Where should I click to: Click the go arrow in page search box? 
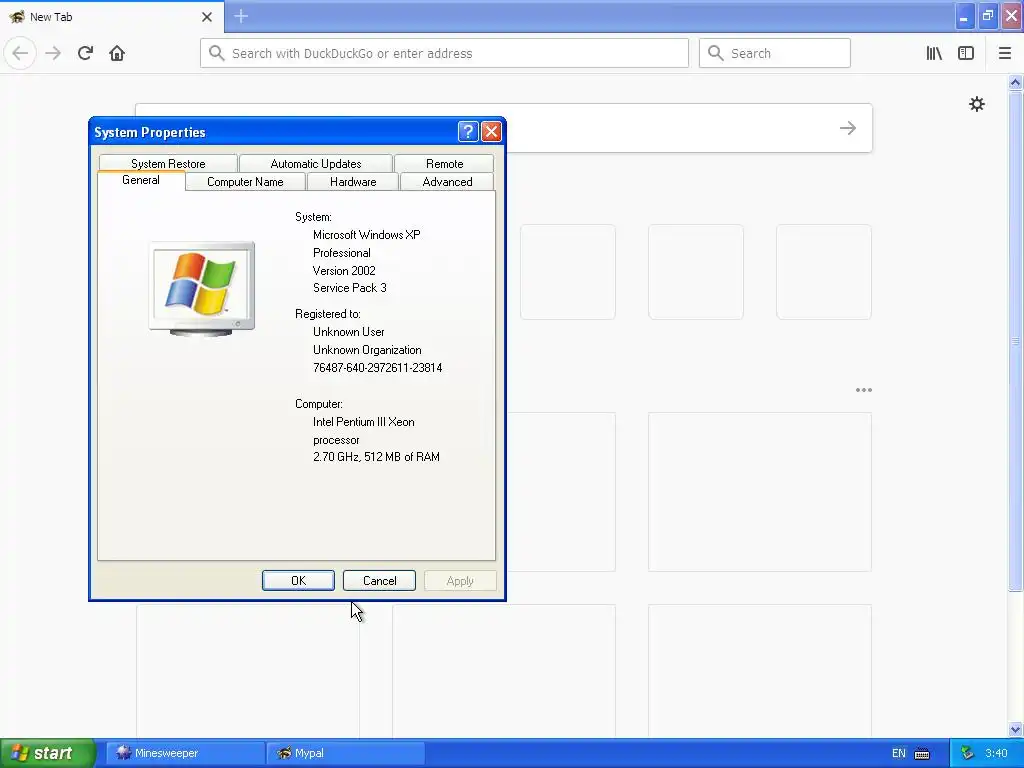pyautogui.click(x=848, y=128)
